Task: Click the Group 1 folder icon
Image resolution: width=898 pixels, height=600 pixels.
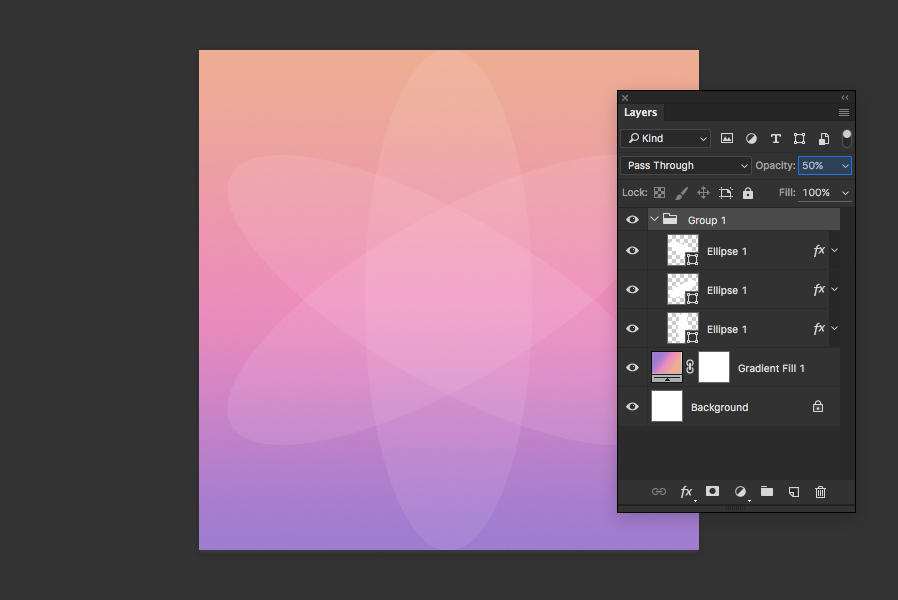Action: click(x=670, y=219)
